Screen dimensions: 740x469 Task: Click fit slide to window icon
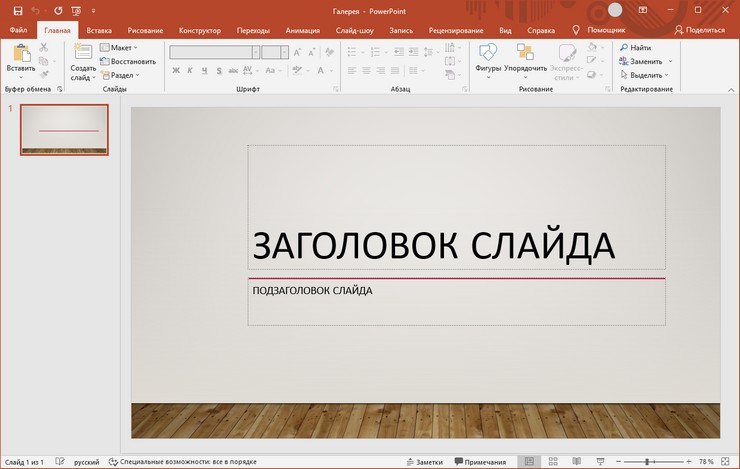727,462
